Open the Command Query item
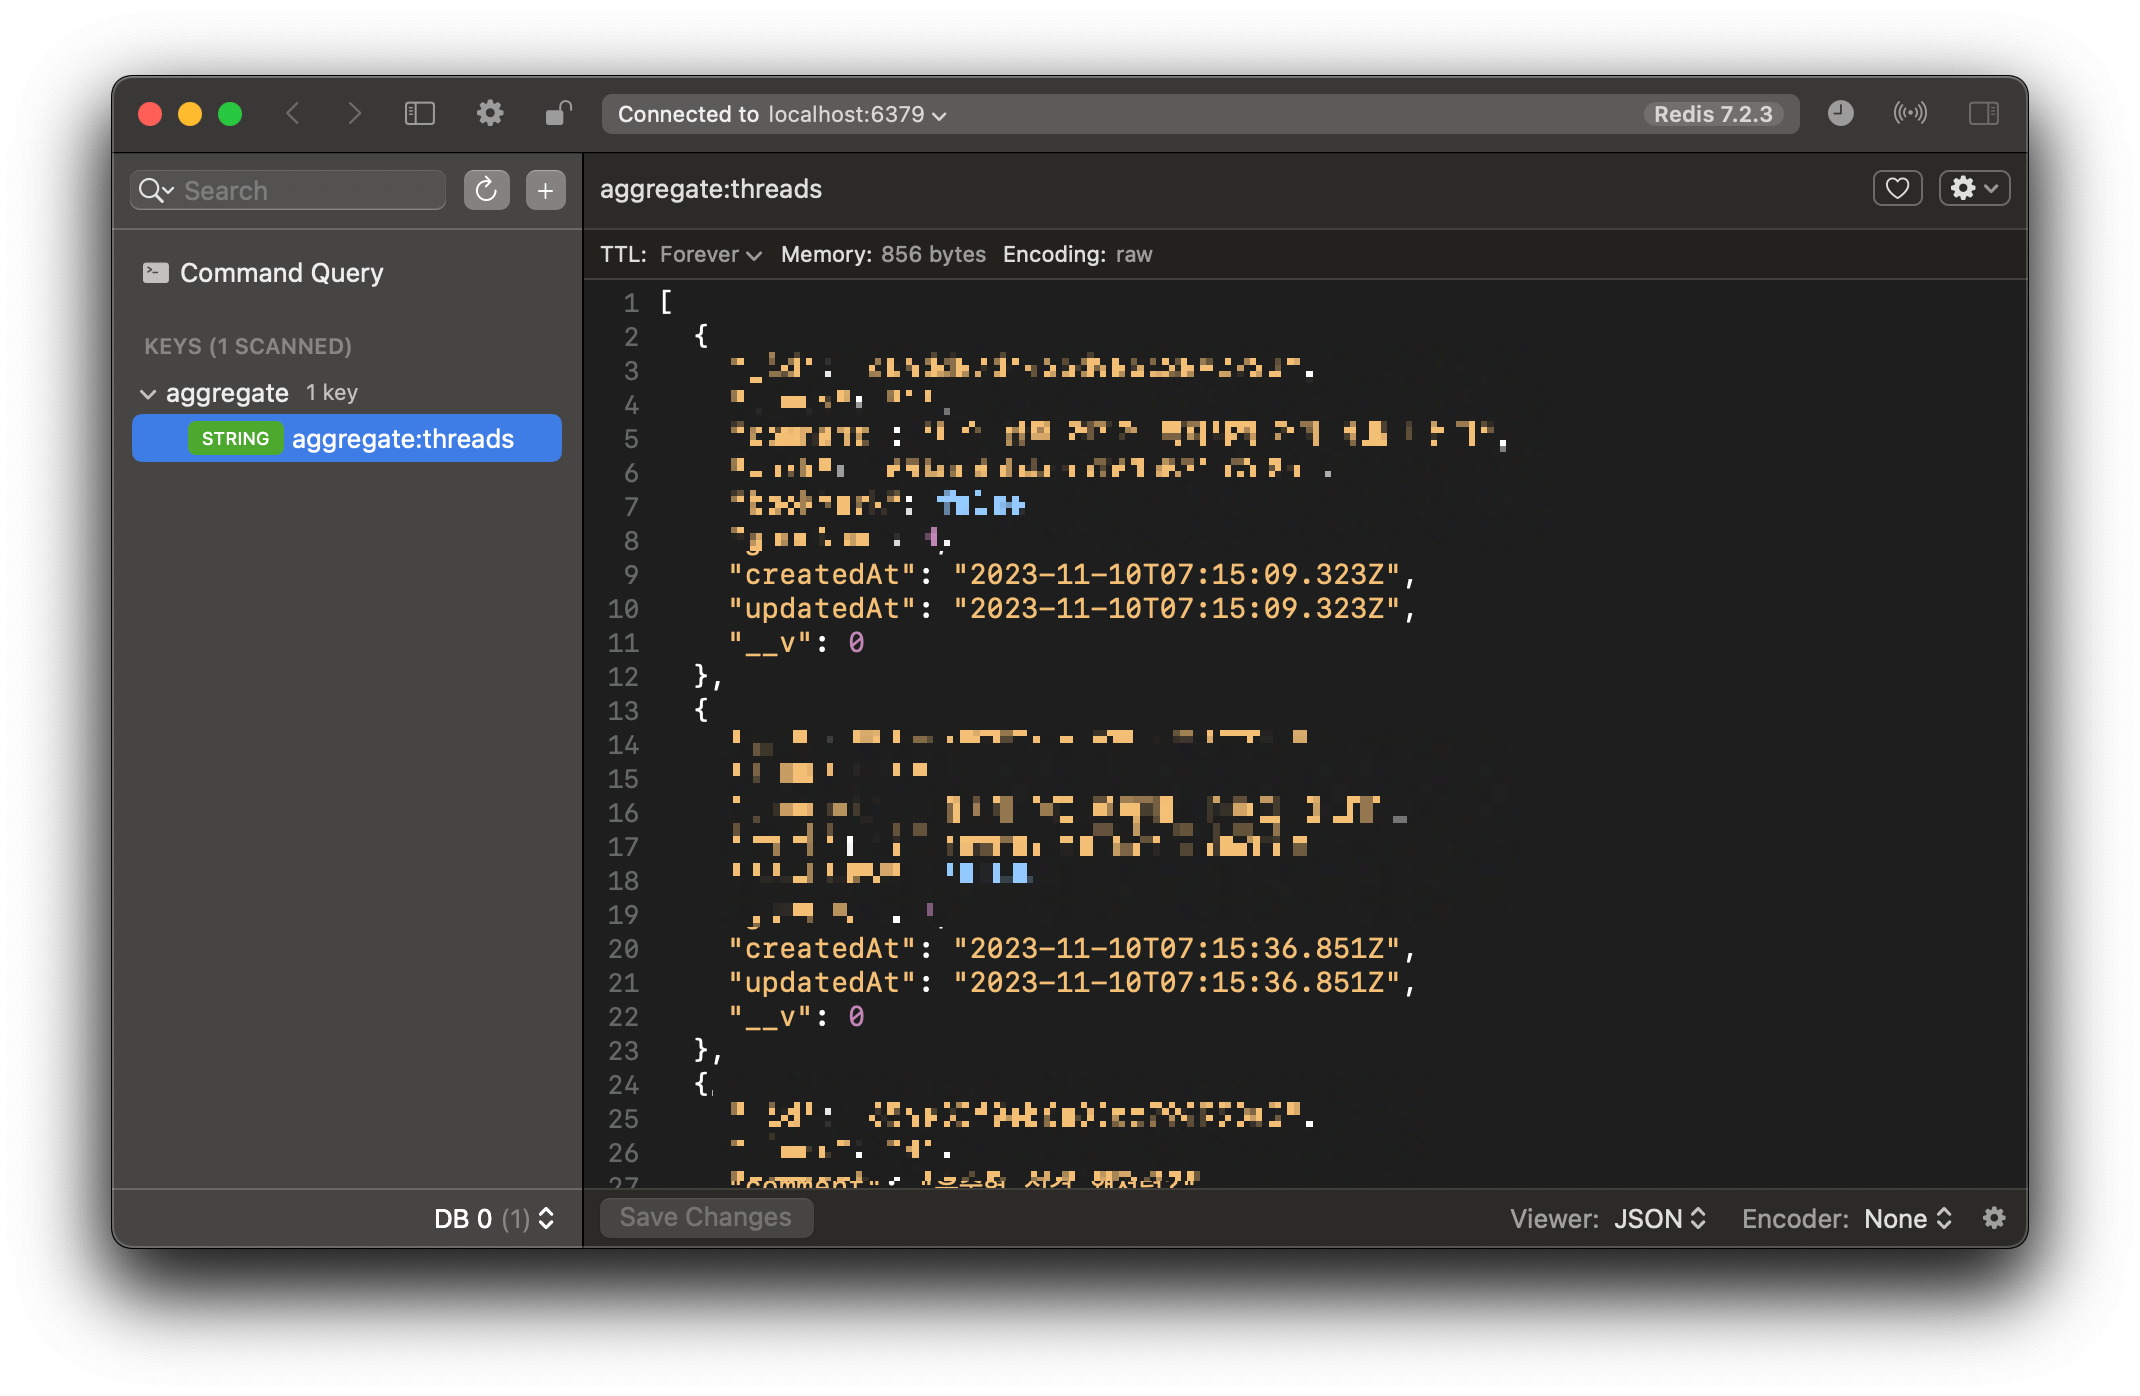The height and width of the screenshot is (1396, 2140). [281, 273]
